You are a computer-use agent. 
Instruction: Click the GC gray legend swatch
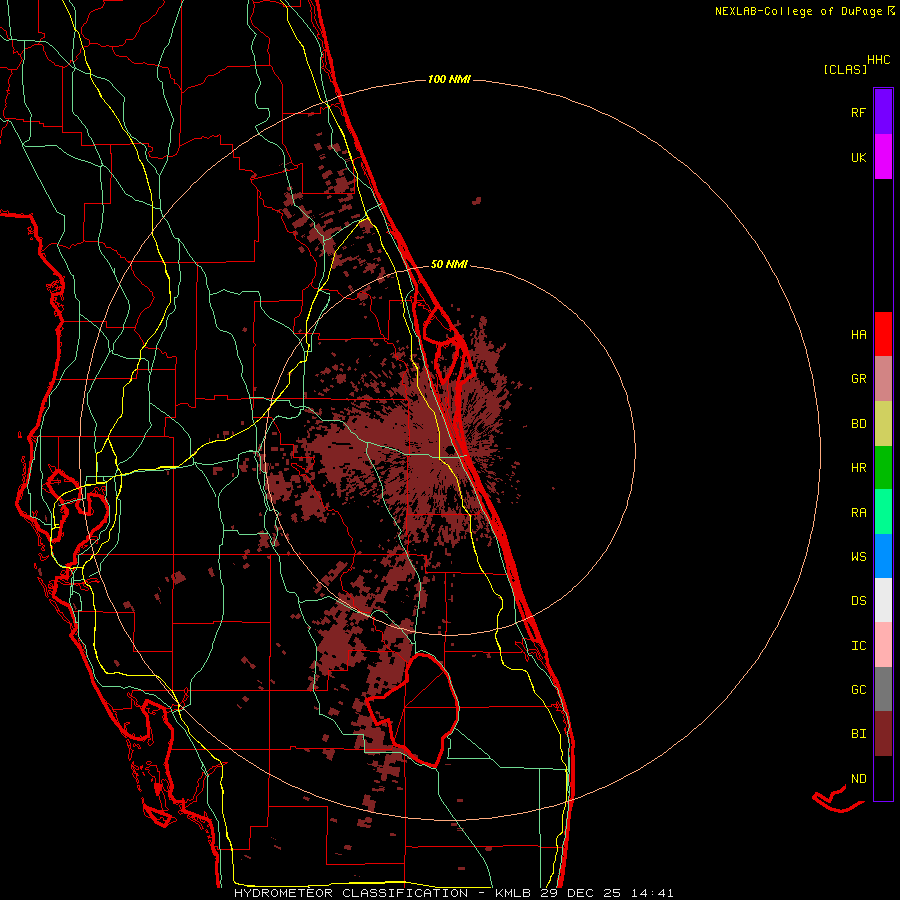[x=883, y=689]
